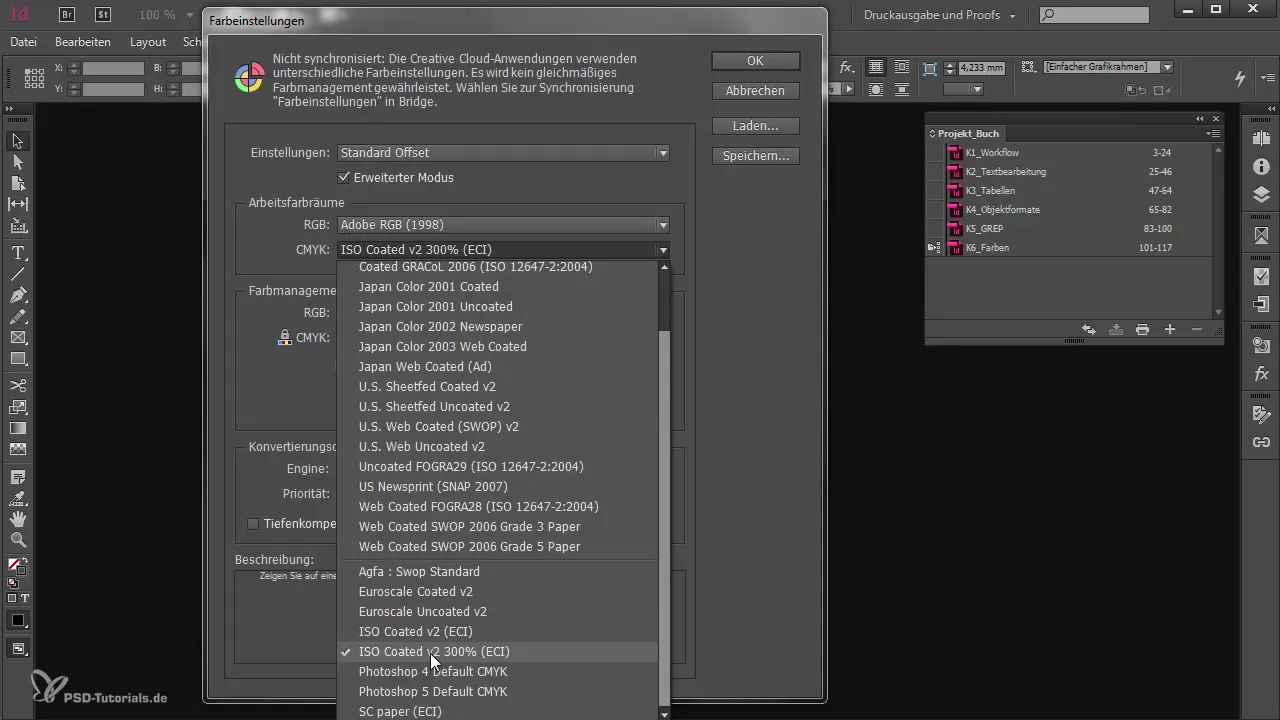Open the RGB Adobe RGB (1998) dropdown
Viewport: 1280px width, 720px height.
pos(503,225)
